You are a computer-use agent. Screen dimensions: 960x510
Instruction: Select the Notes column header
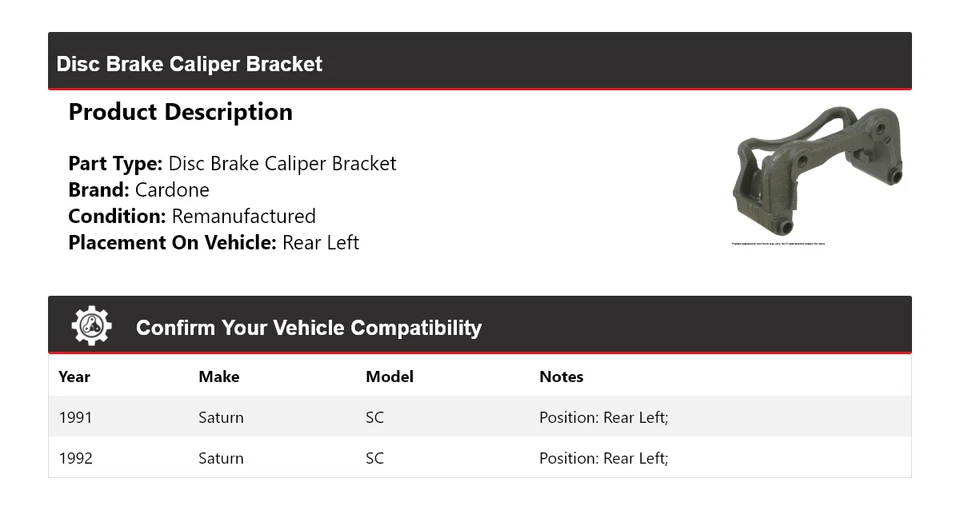tap(561, 377)
